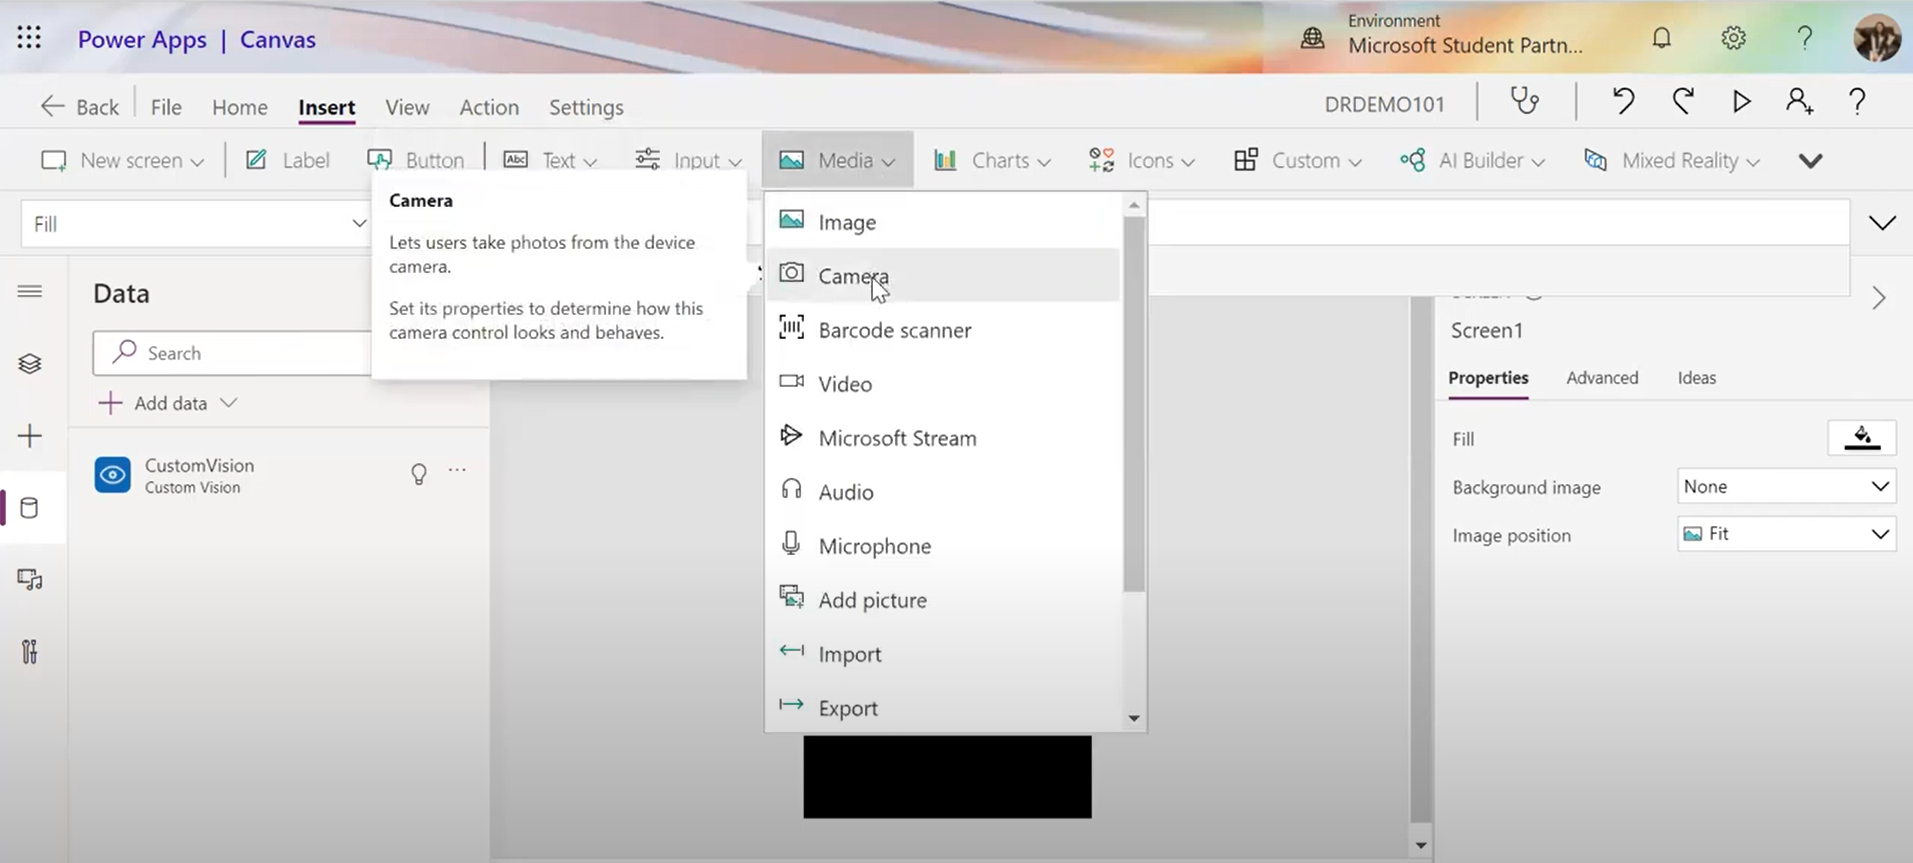This screenshot has height=863, width=1913.
Task: Insert a Label control
Action: (x=287, y=160)
